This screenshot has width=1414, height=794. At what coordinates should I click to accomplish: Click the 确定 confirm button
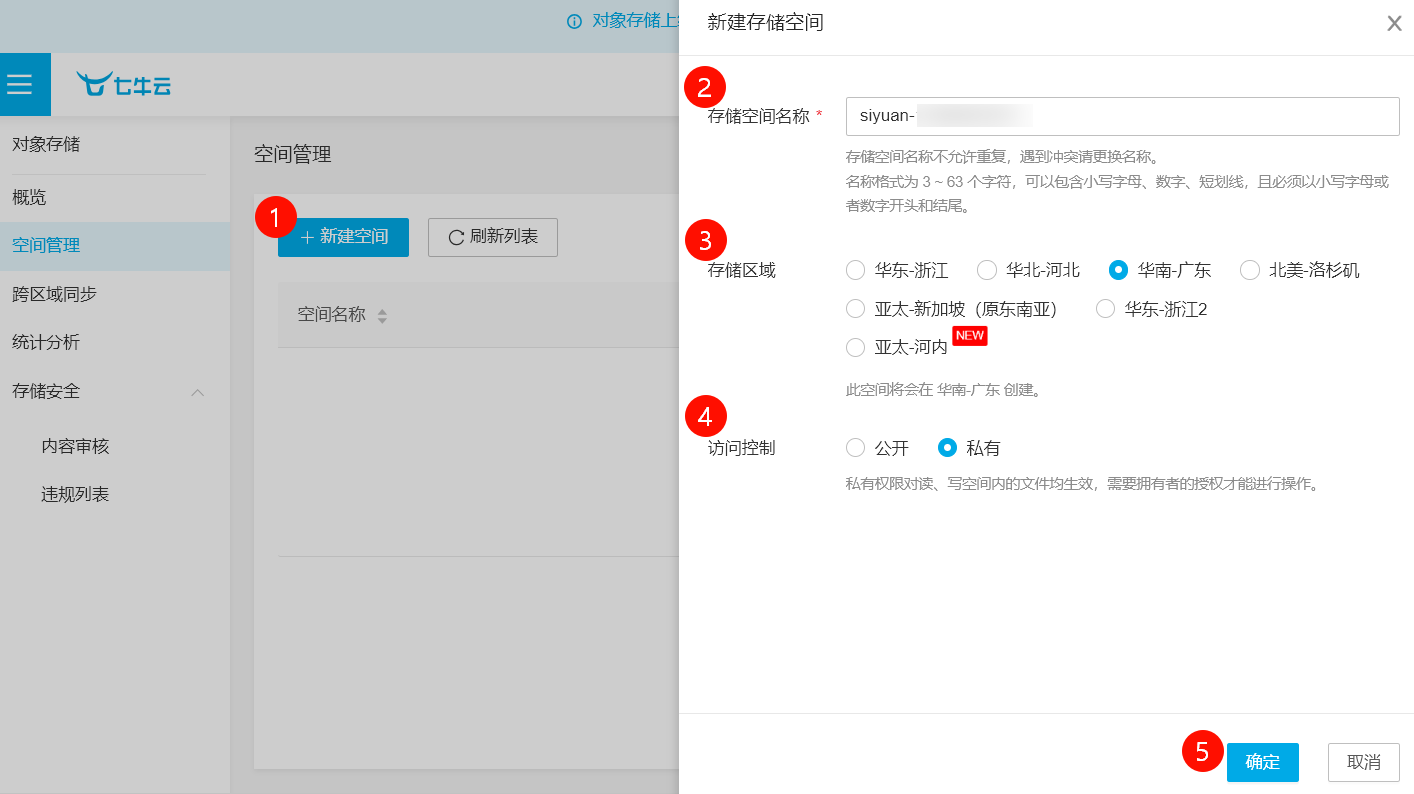(1262, 762)
